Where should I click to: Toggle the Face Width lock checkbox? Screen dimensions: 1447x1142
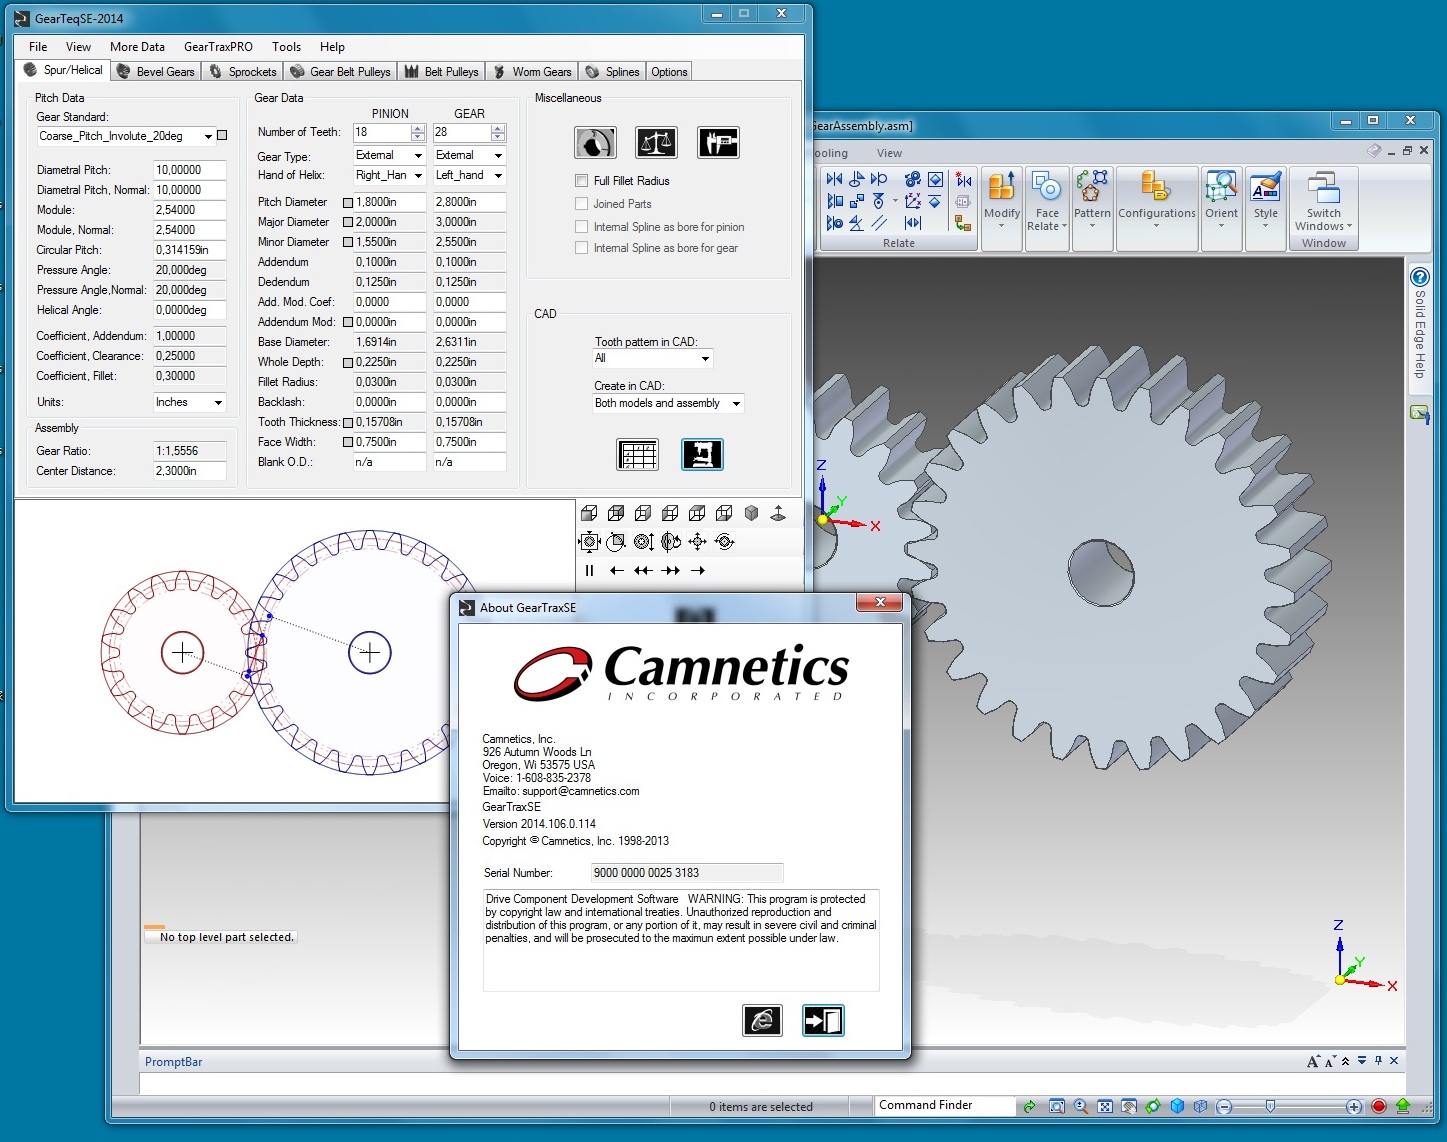click(348, 442)
